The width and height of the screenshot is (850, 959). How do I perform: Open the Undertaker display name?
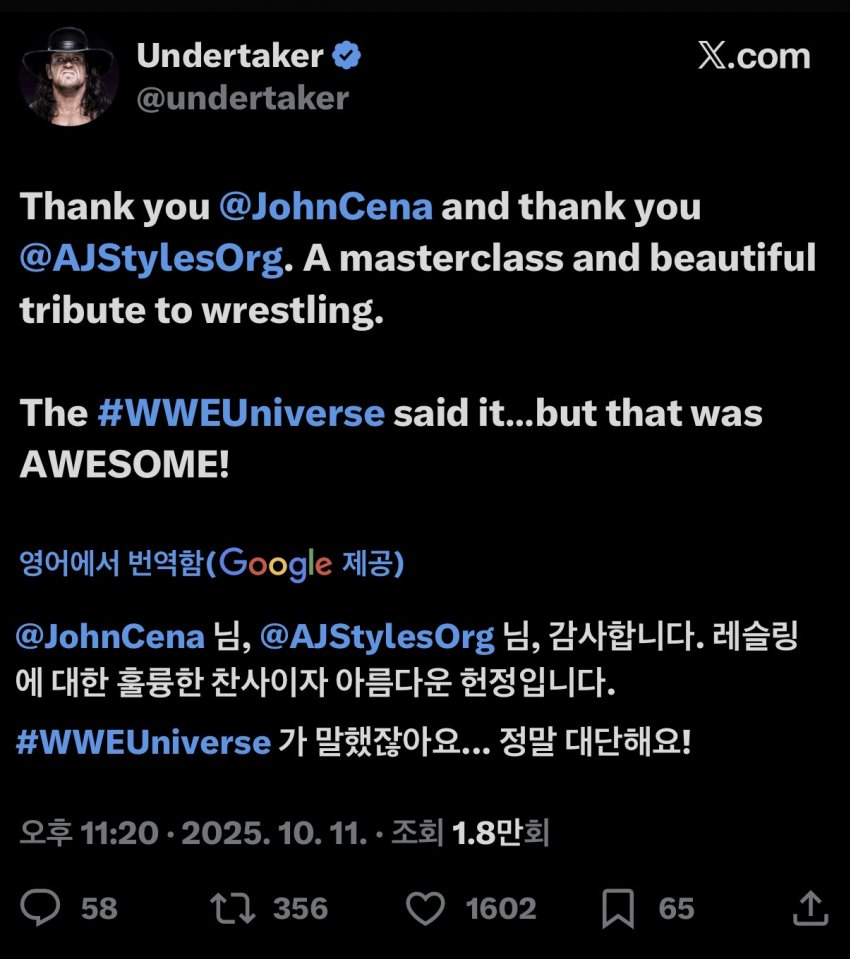232,57
